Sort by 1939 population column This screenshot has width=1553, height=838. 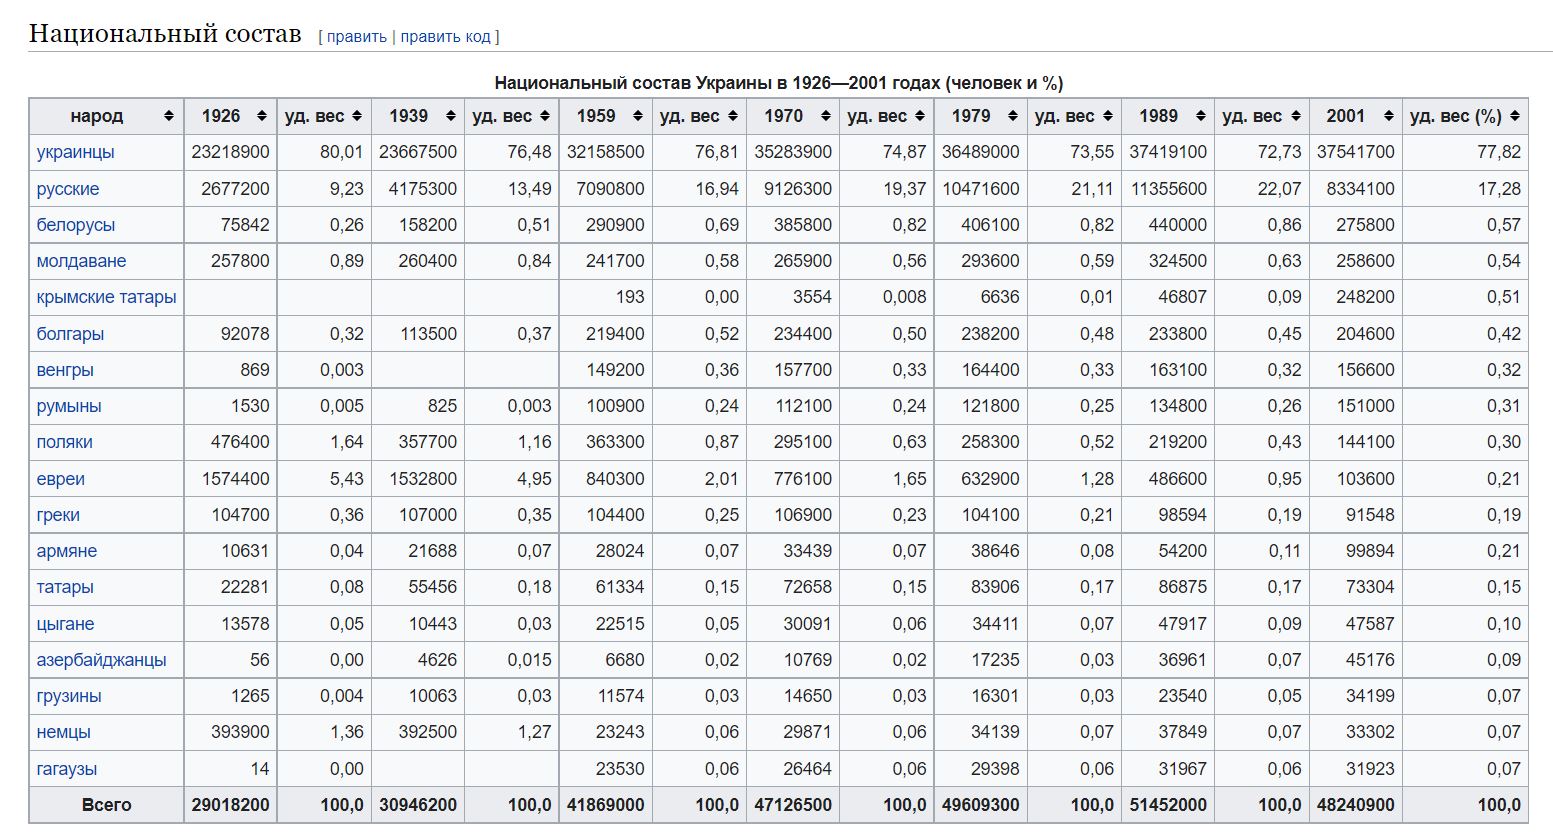point(450,116)
